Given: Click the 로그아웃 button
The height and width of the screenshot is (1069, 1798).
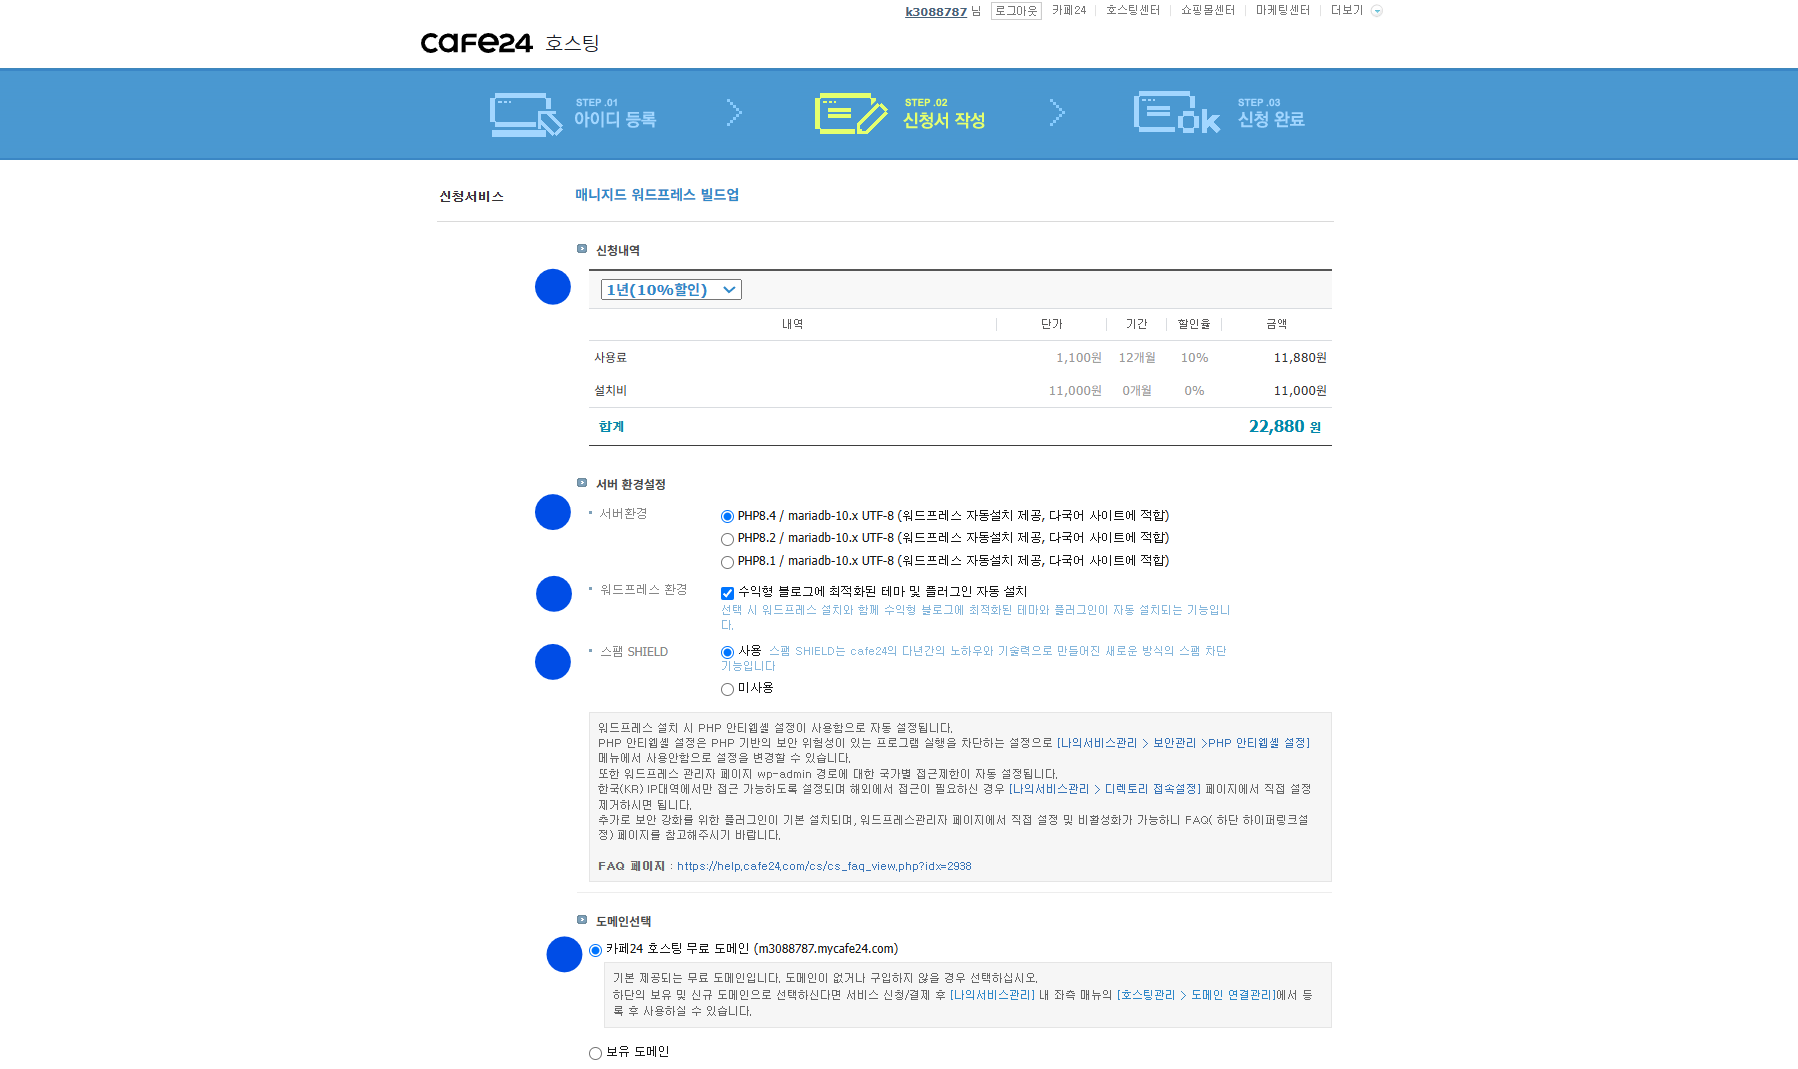Looking at the screenshot, I should (1016, 11).
